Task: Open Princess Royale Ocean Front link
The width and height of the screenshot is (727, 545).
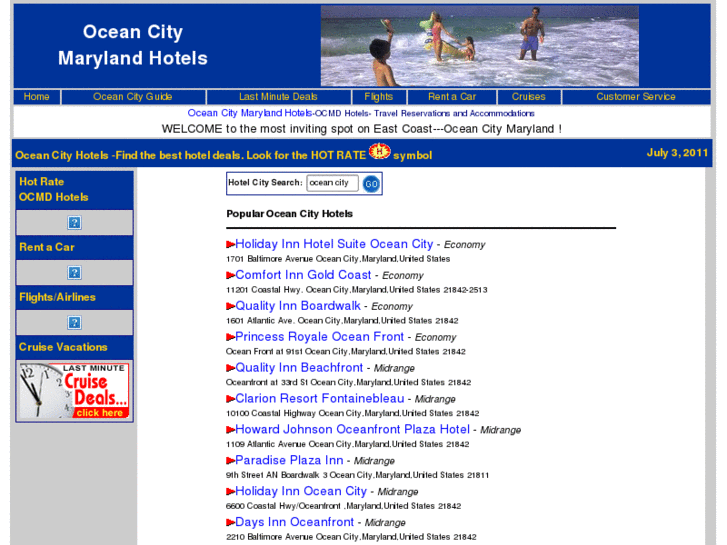Action: [320, 337]
